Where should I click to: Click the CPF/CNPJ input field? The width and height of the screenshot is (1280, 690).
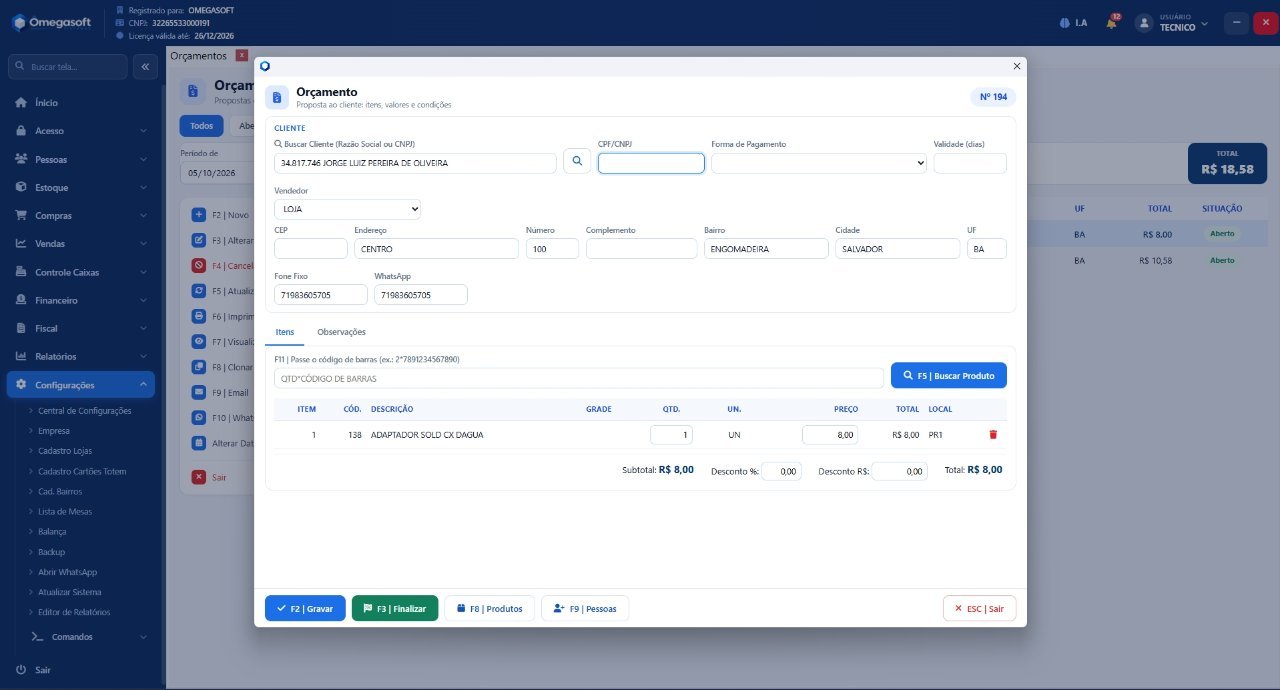(651, 163)
